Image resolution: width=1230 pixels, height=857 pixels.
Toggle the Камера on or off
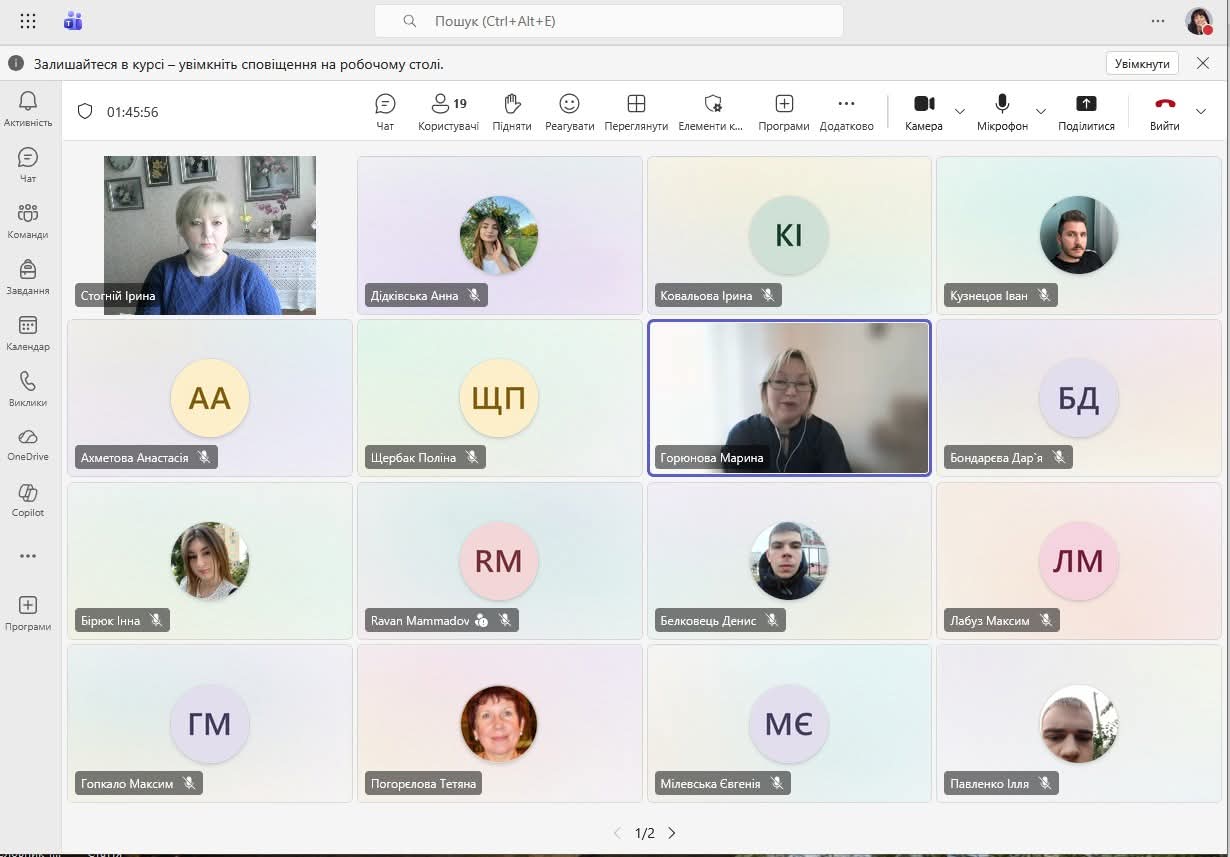point(924,111)
